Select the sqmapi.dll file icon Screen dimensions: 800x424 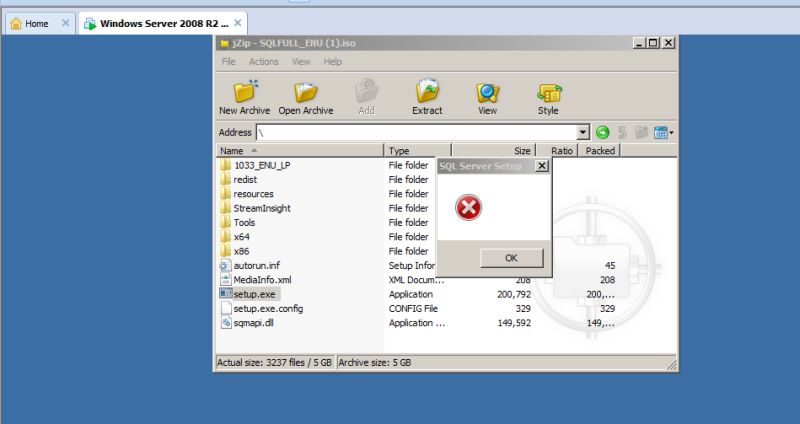[226, 322]
